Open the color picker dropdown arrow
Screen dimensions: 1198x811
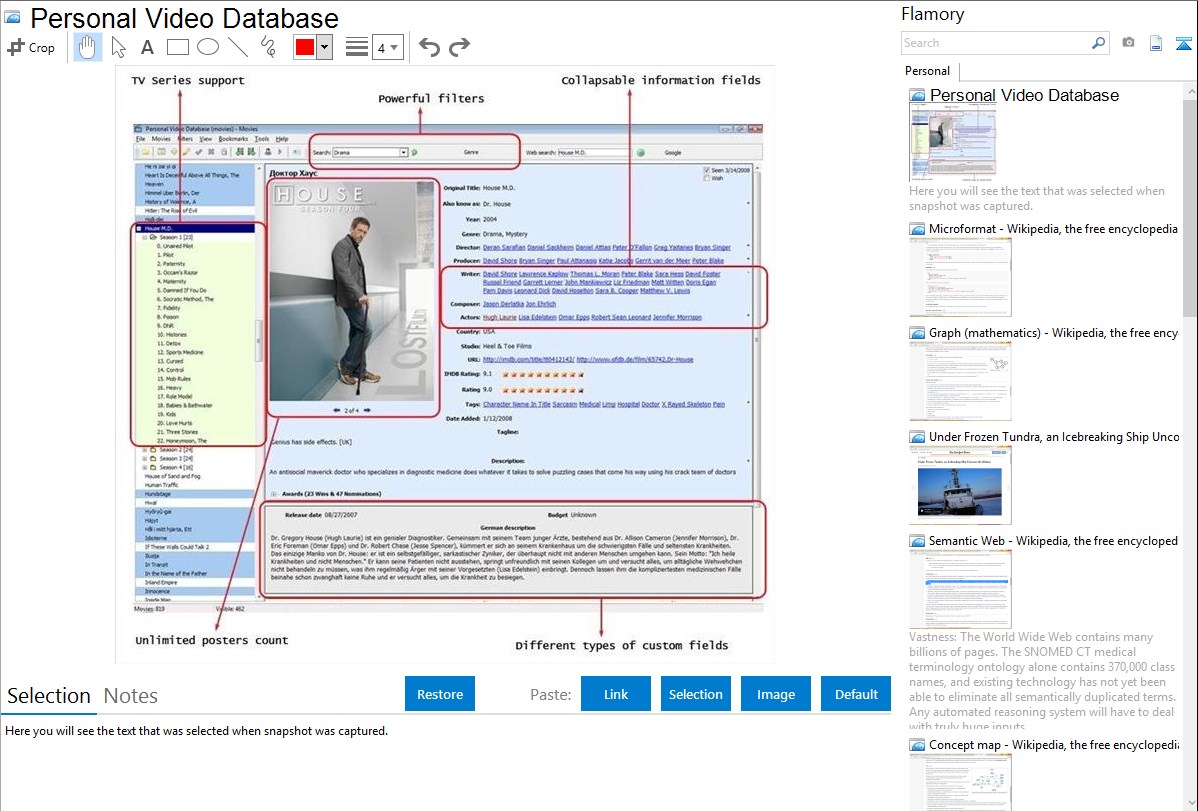[325, 47]
